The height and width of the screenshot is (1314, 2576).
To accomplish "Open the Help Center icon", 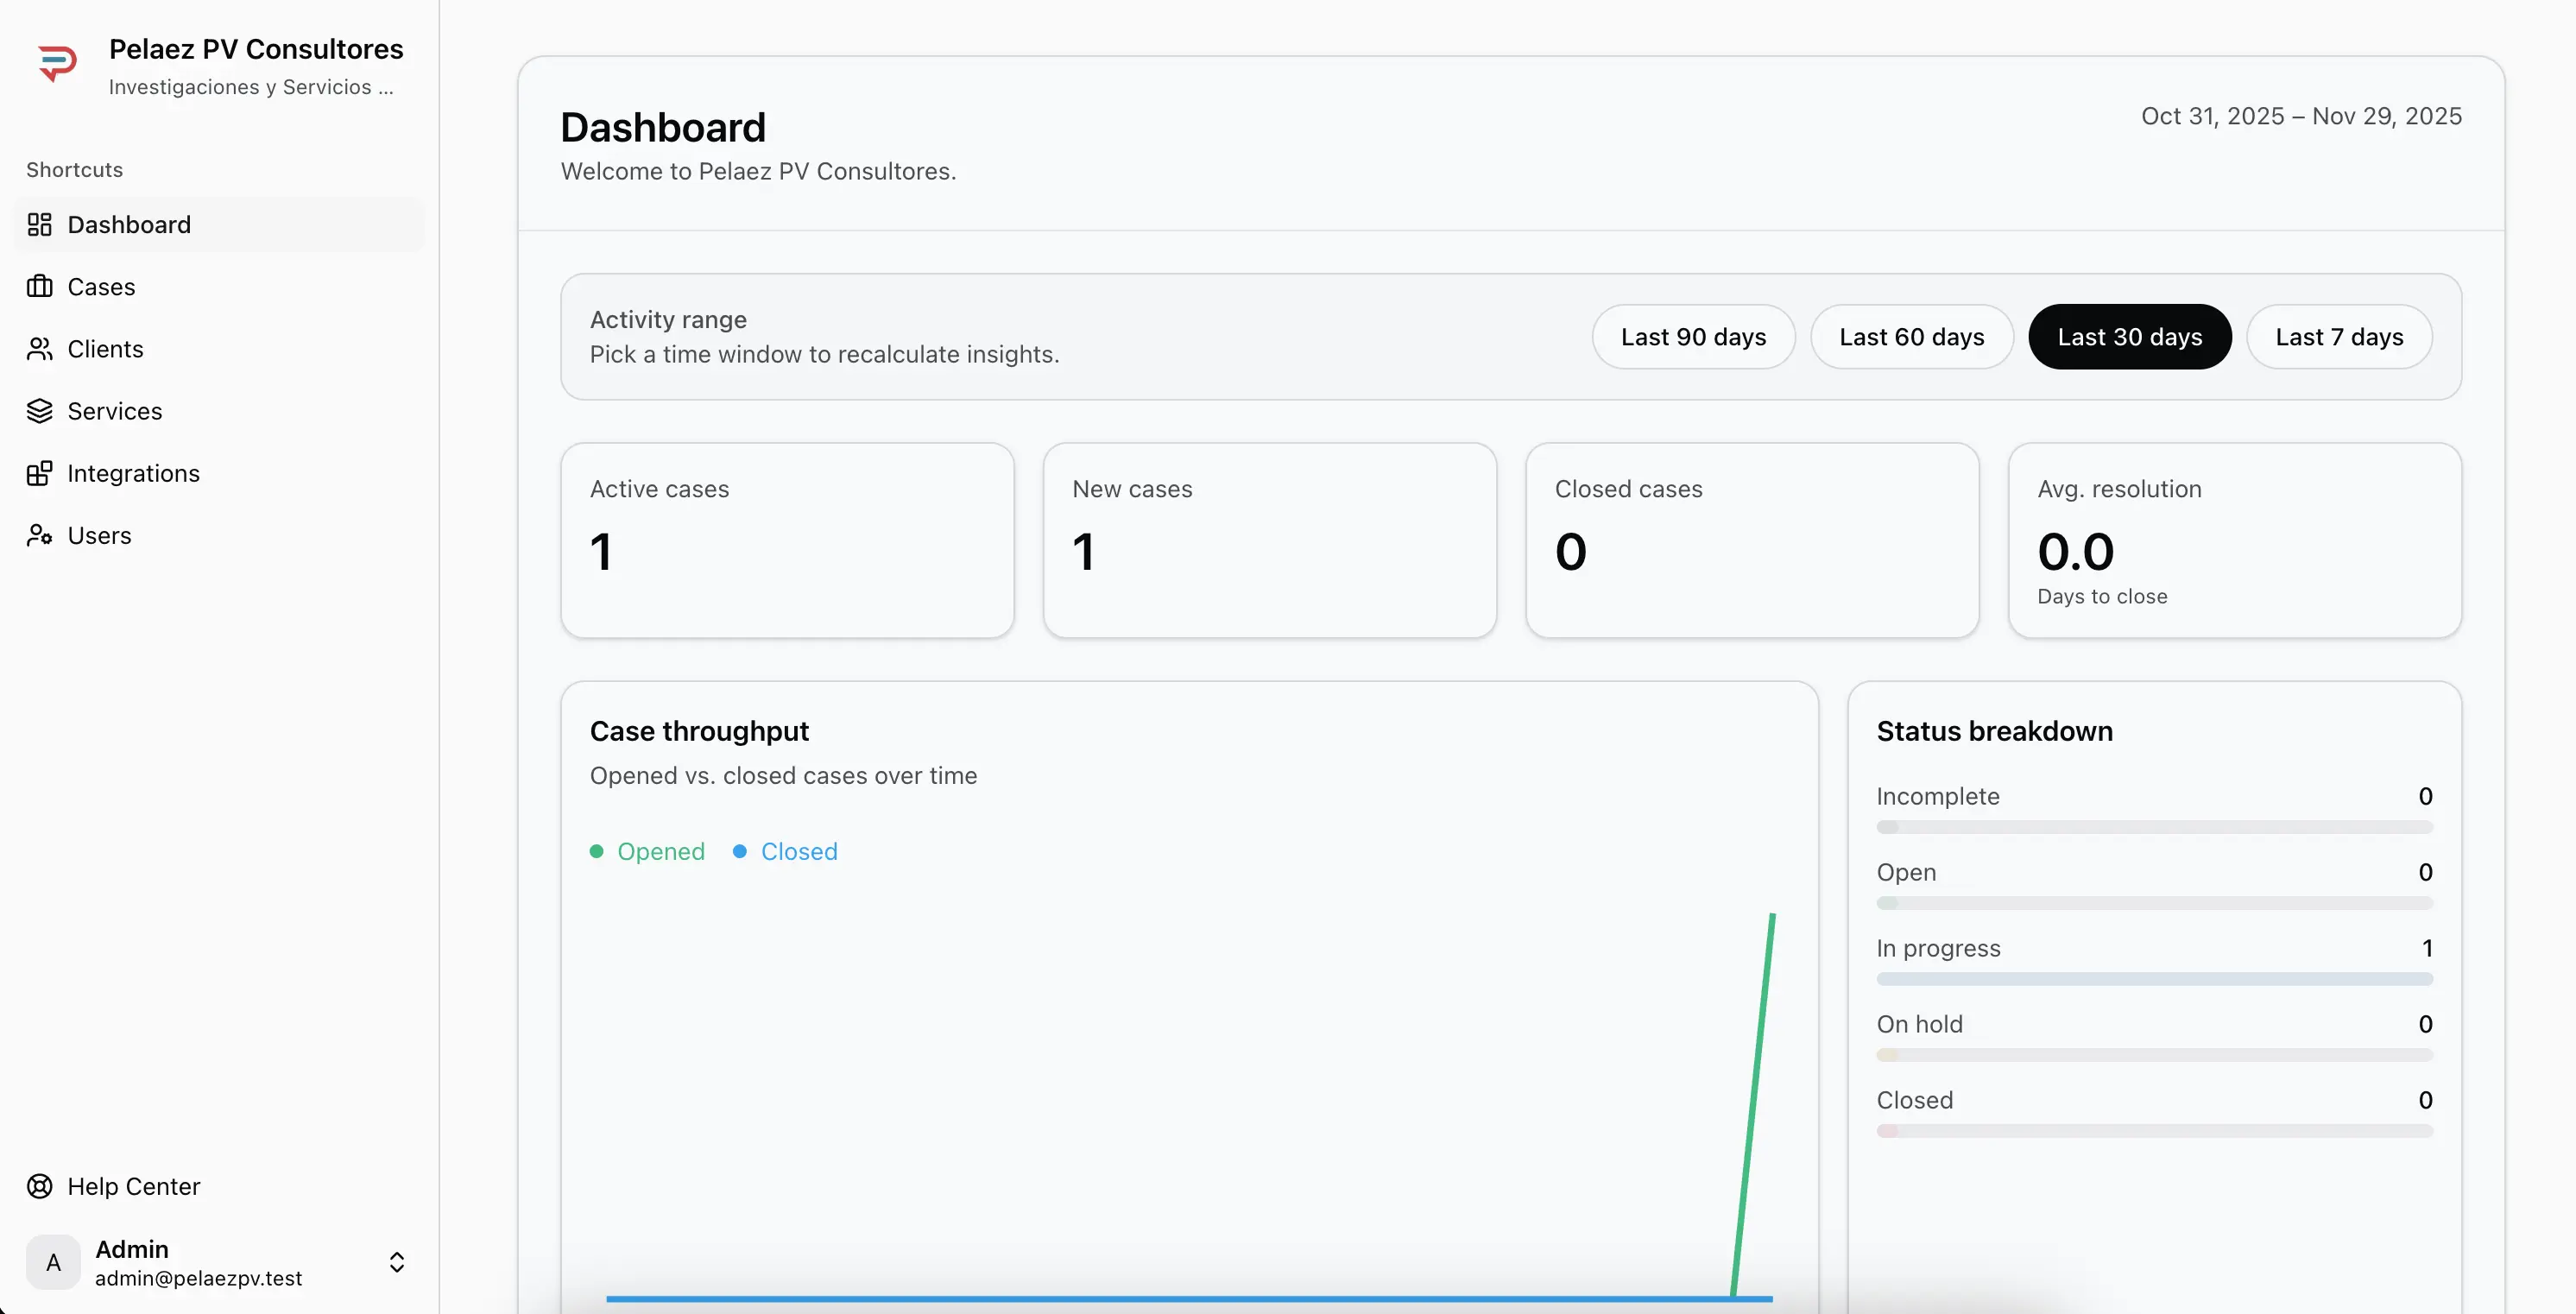I will (38, 1186).
